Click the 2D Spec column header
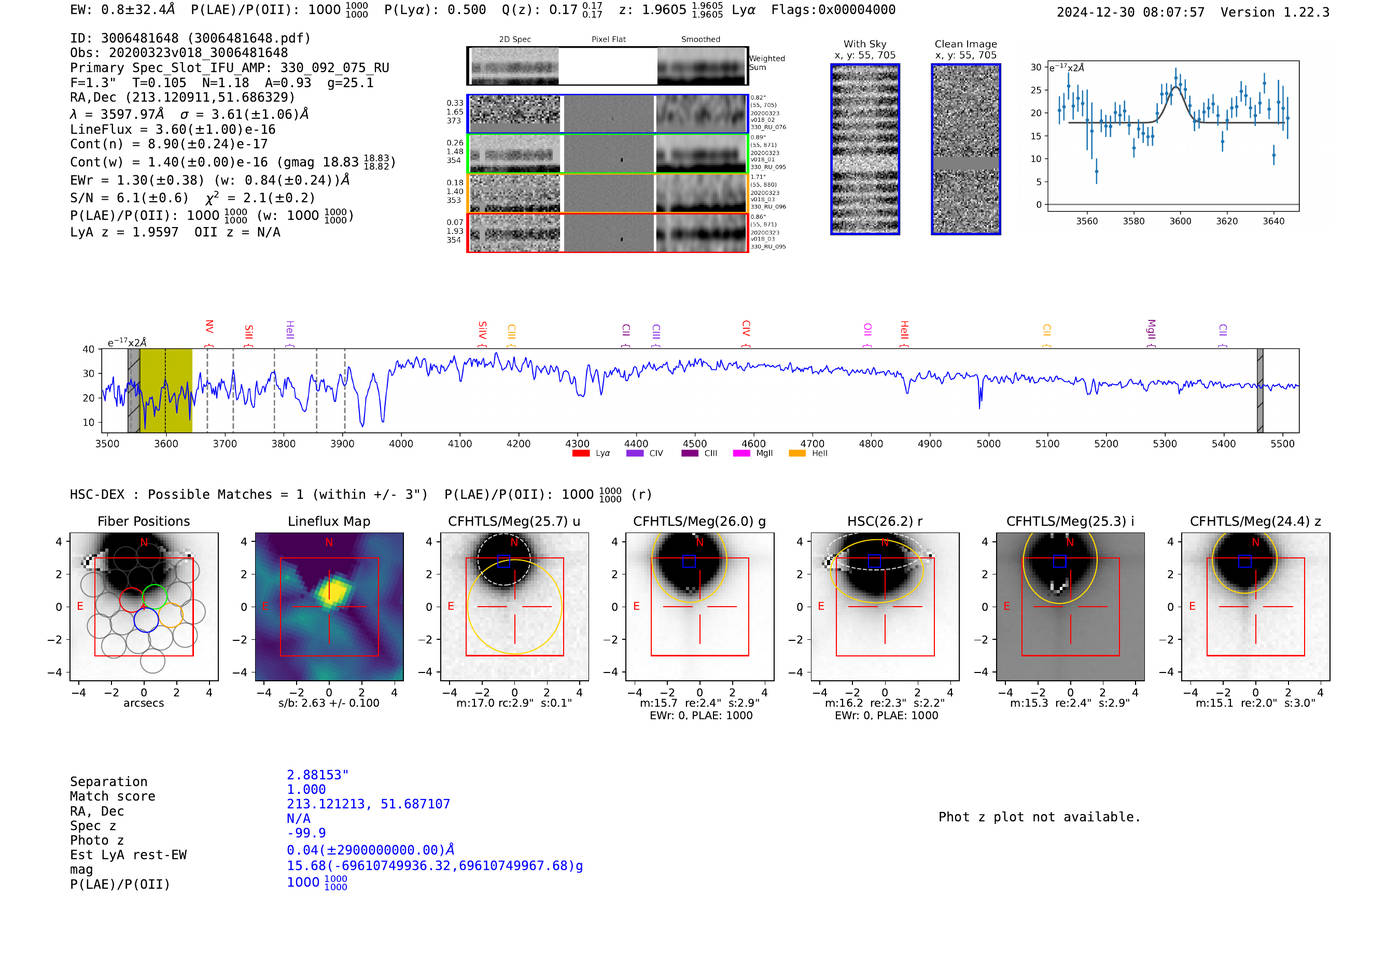The image size is (1400, 953). click(x=515, y=39)
